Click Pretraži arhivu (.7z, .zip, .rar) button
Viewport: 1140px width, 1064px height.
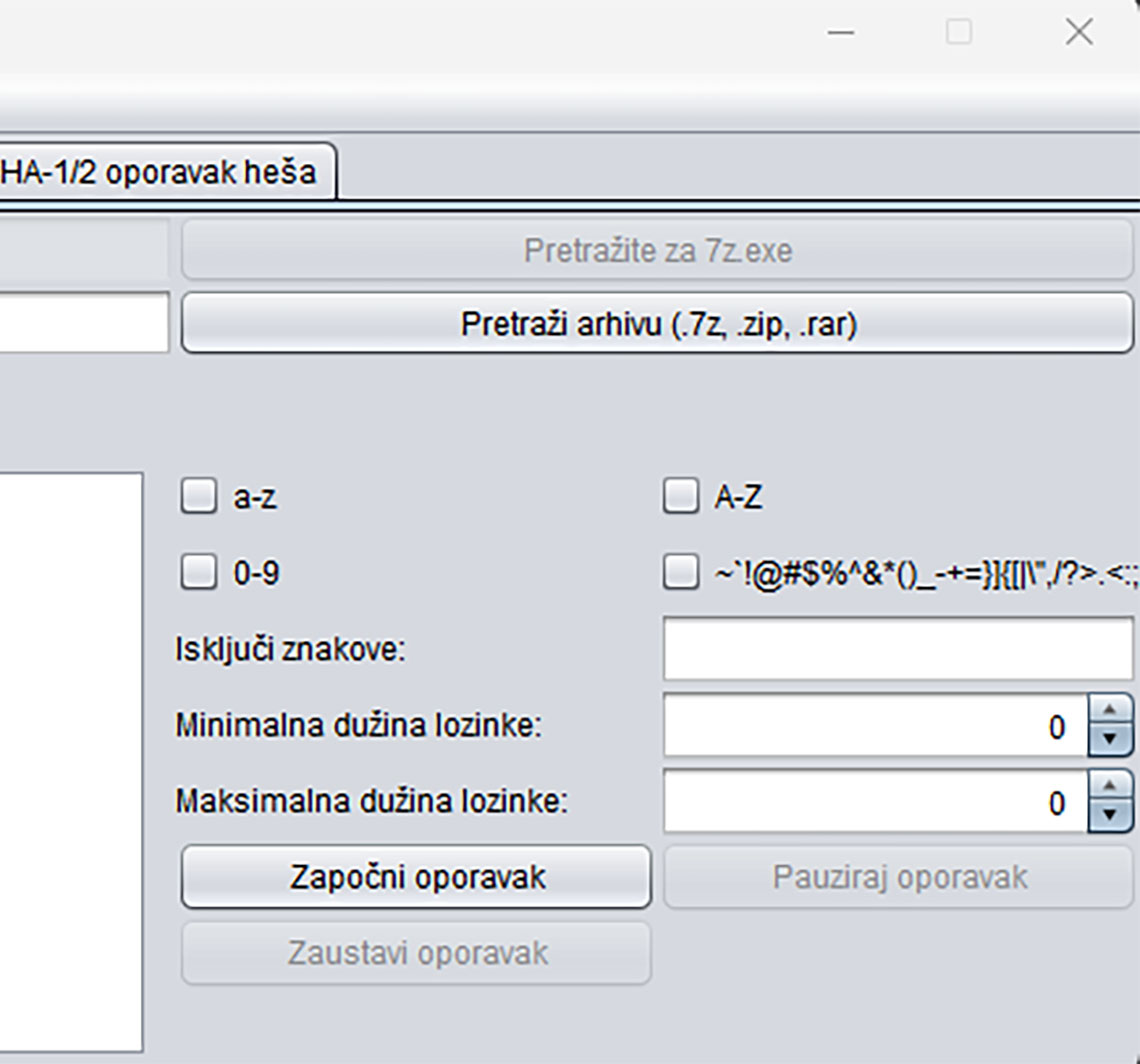coord(657,324)
